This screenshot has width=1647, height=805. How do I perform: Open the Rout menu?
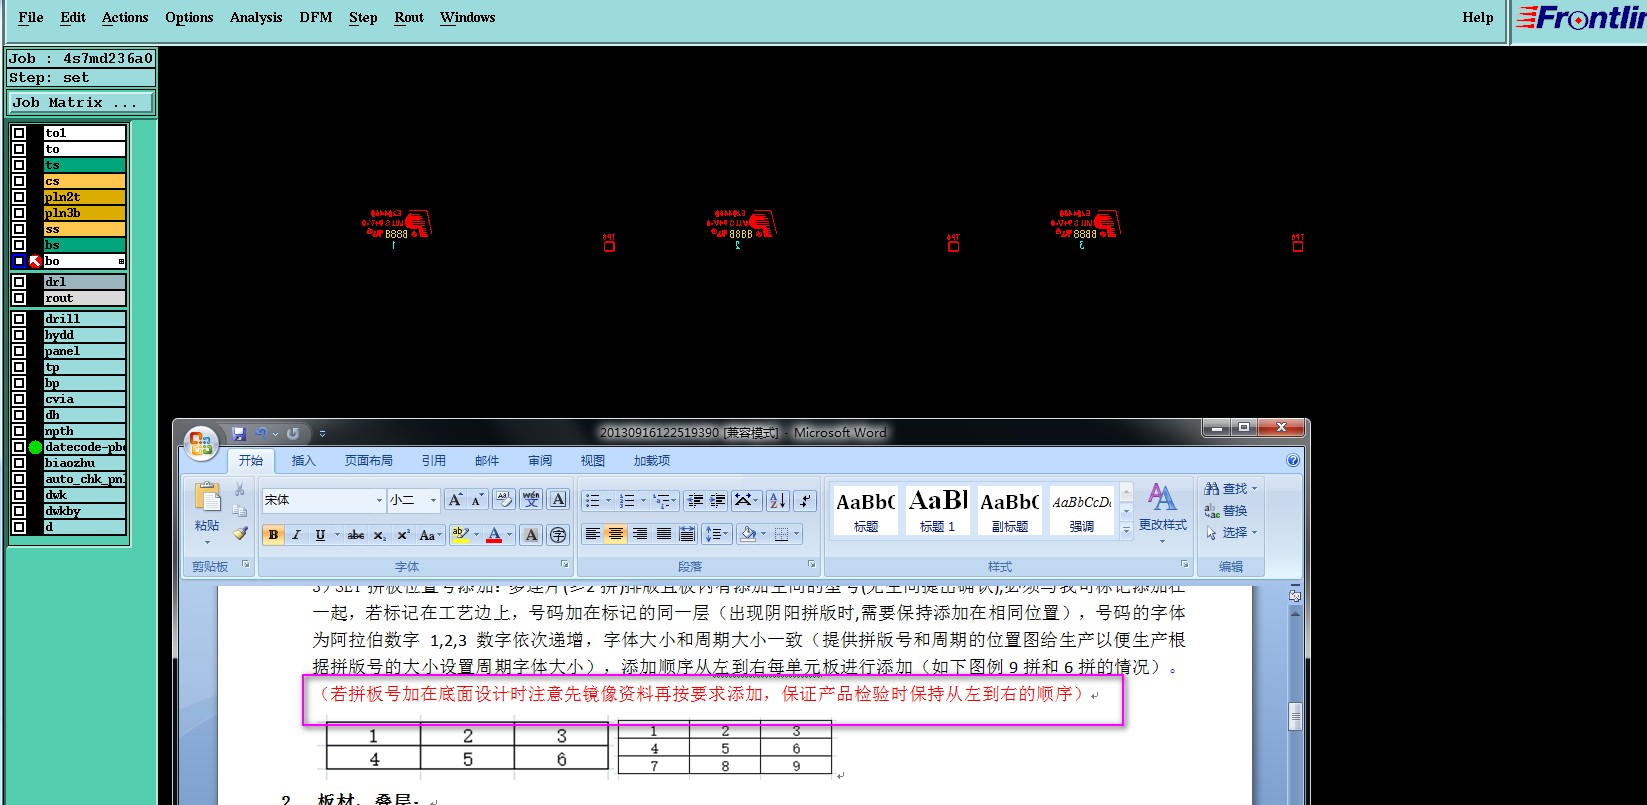click(409, 17)
